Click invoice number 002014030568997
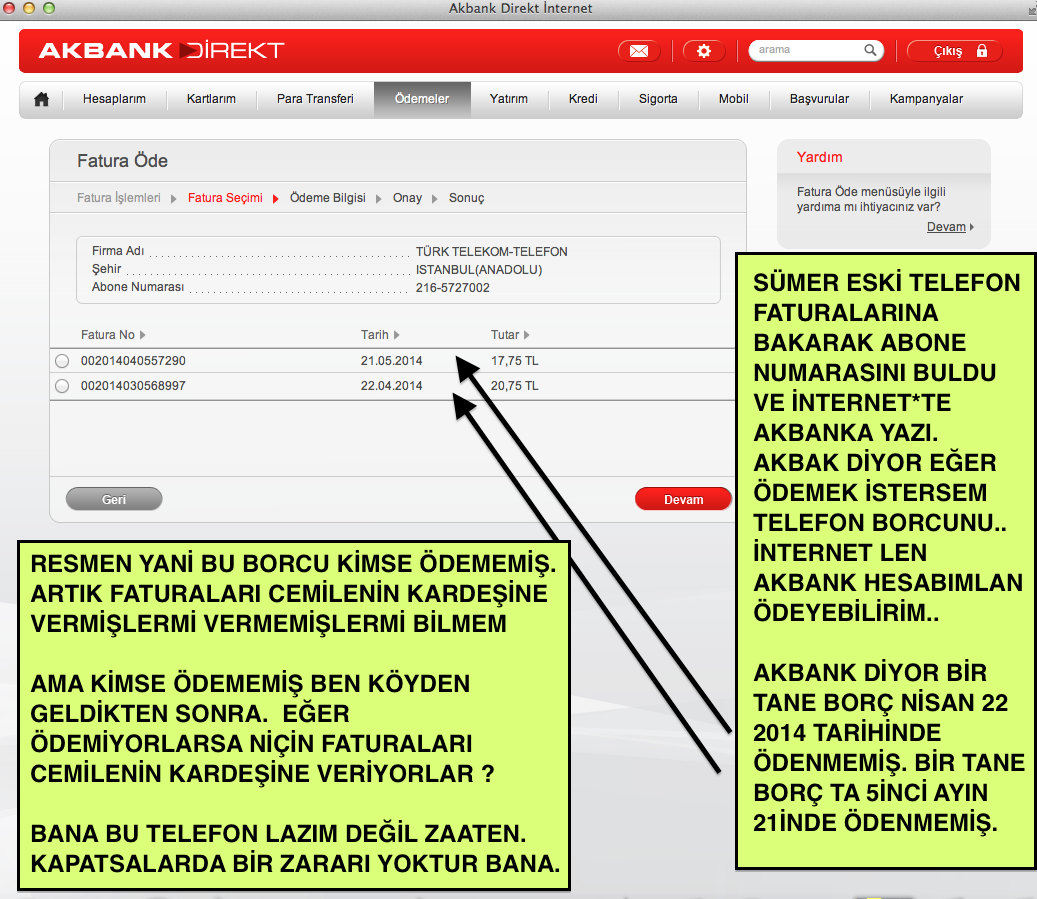 [133, 386]
